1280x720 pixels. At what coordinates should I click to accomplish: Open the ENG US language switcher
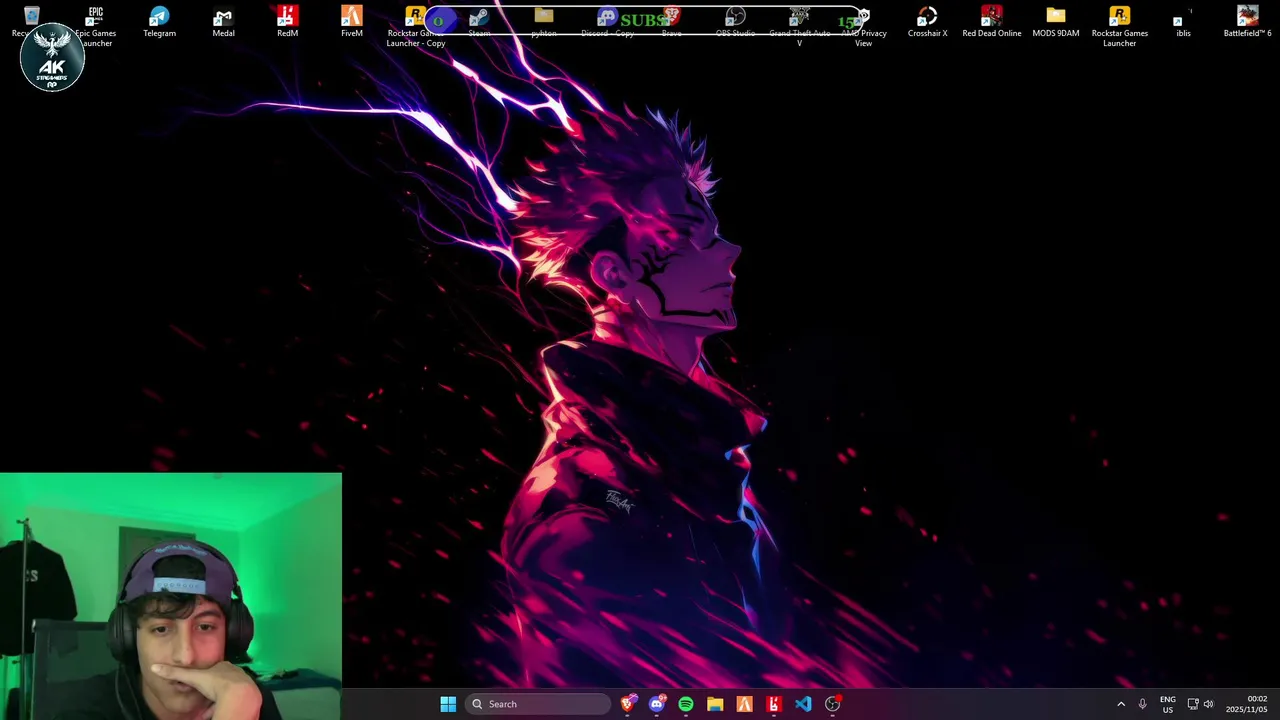pyautogui.click(x=1168, y=704)
